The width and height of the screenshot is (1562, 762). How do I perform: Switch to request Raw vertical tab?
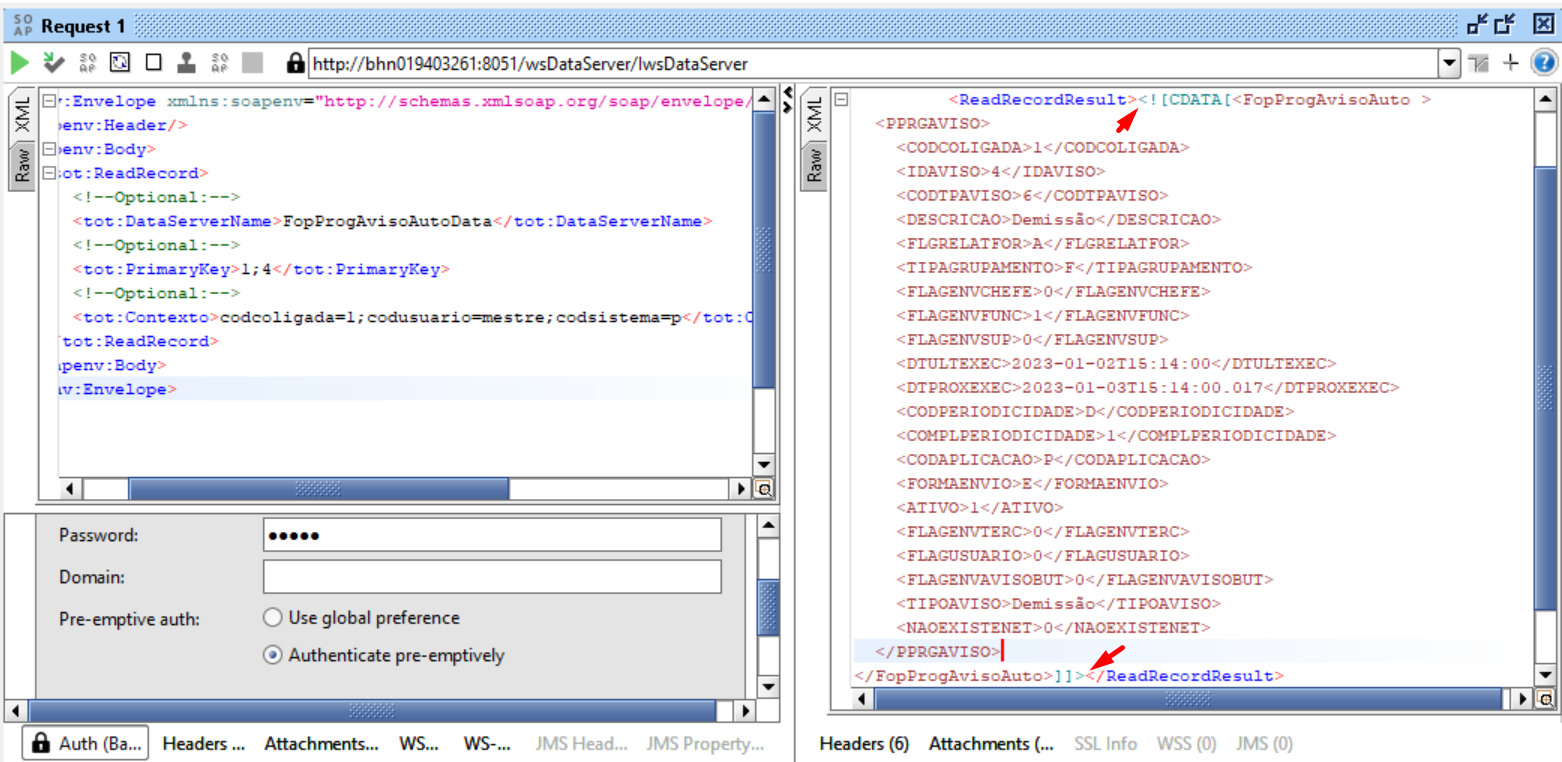pos(23,164)
